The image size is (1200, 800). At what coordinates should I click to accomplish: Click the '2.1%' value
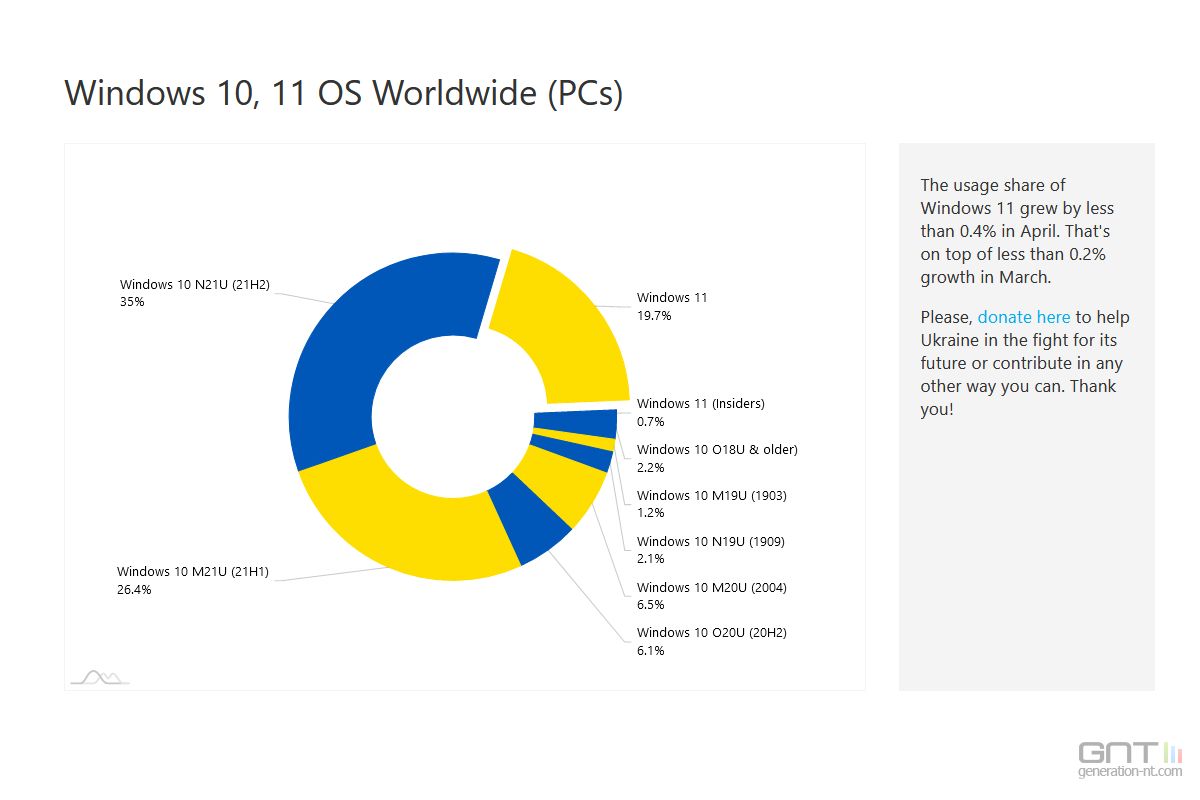(651, 559)
